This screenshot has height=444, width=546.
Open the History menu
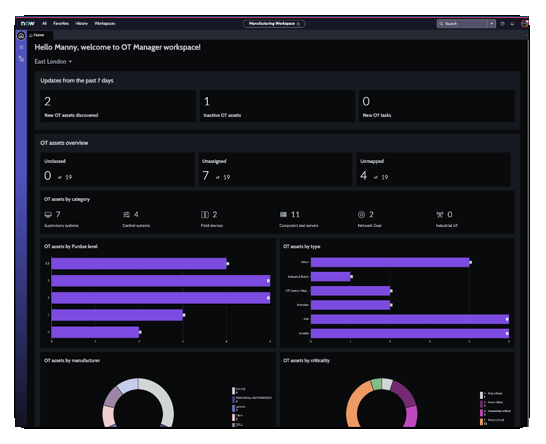tap(81, 24)
